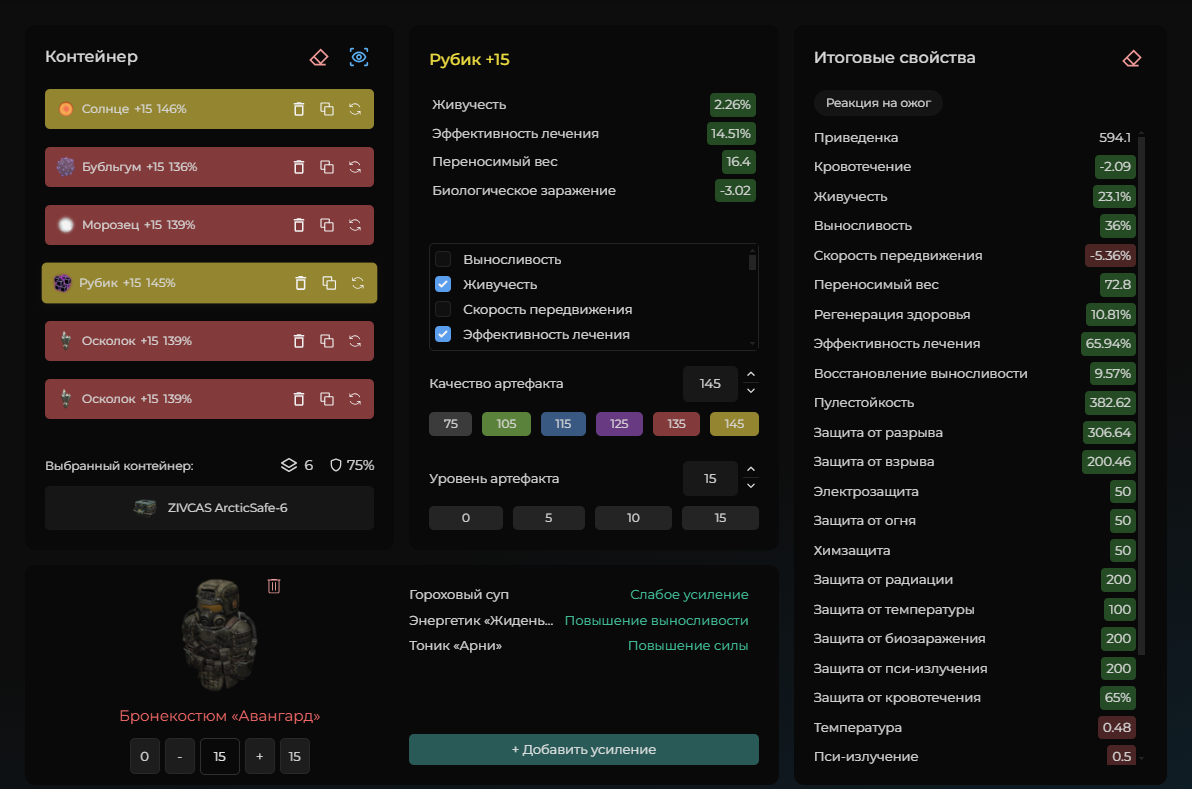
Task: Open Тоник «Арни» boost Повышение силы
Action: click(688, 645)
